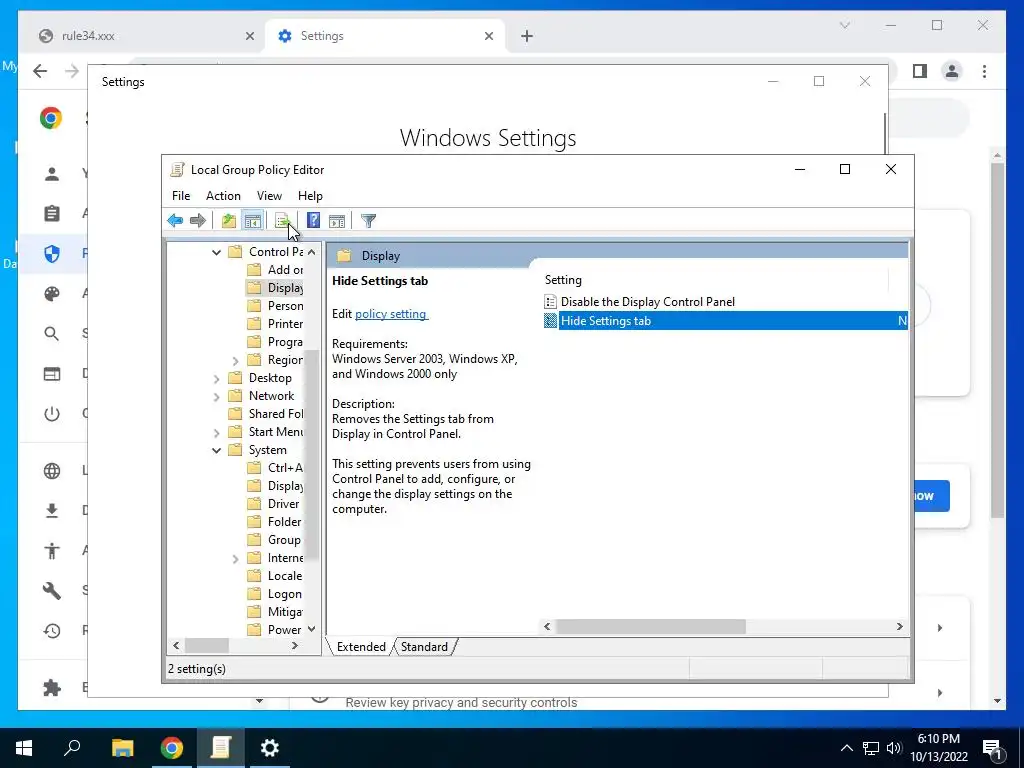
Task: Click Chrome's side panel icon
Action: (920, 71)
